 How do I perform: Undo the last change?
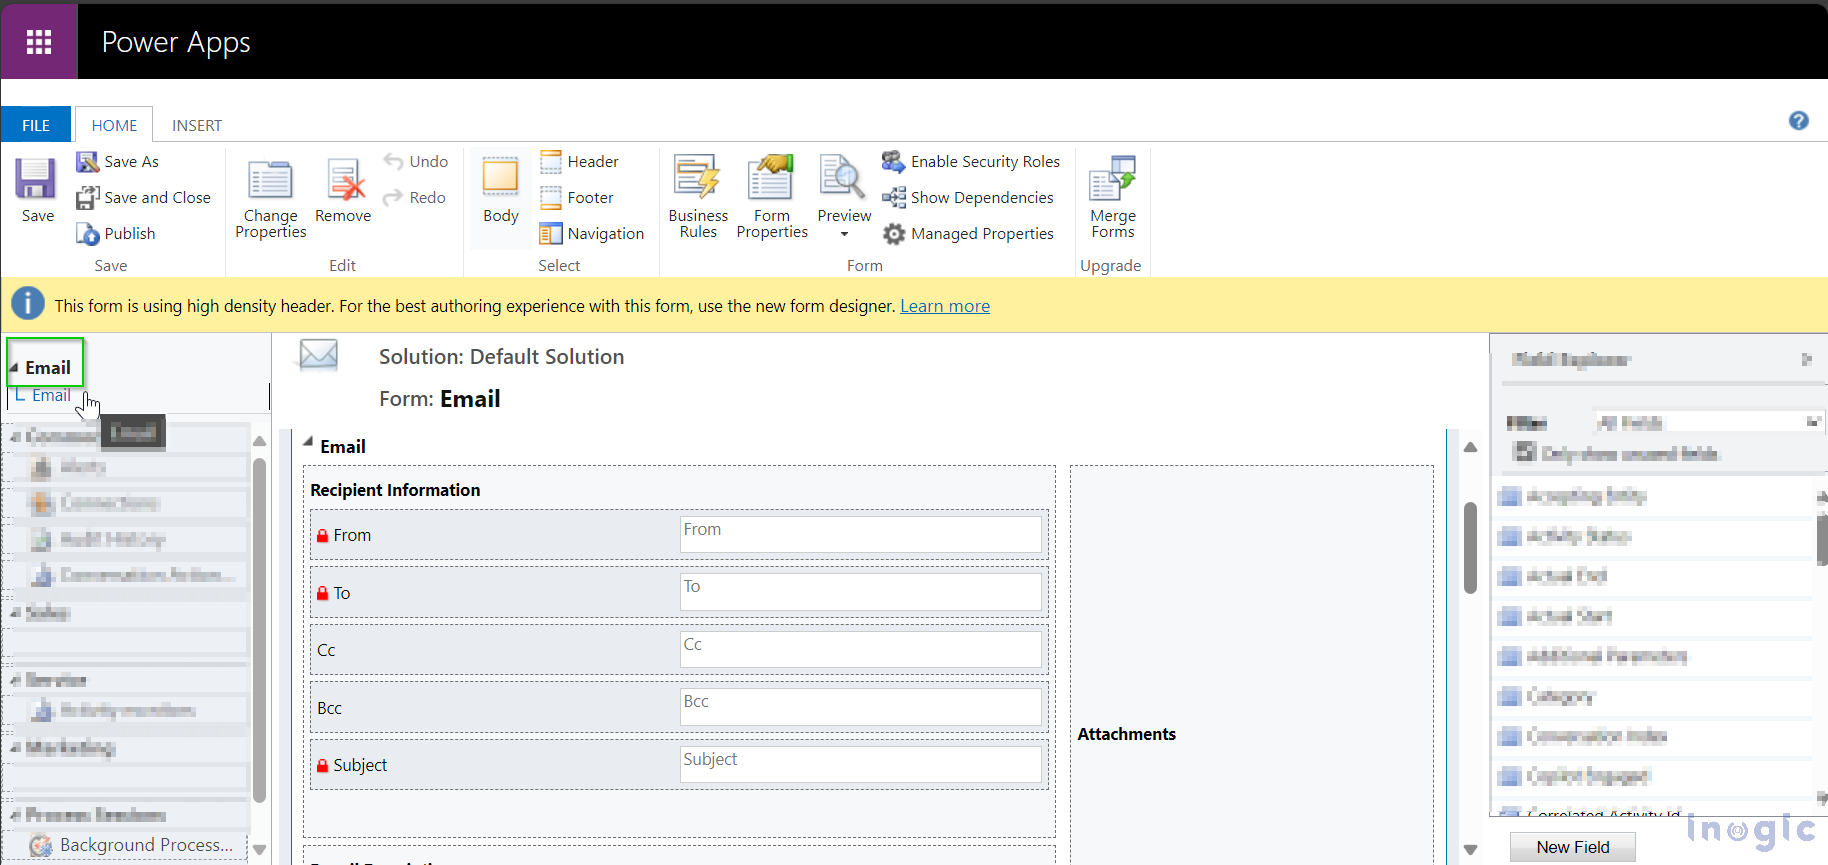coord(415,161)
